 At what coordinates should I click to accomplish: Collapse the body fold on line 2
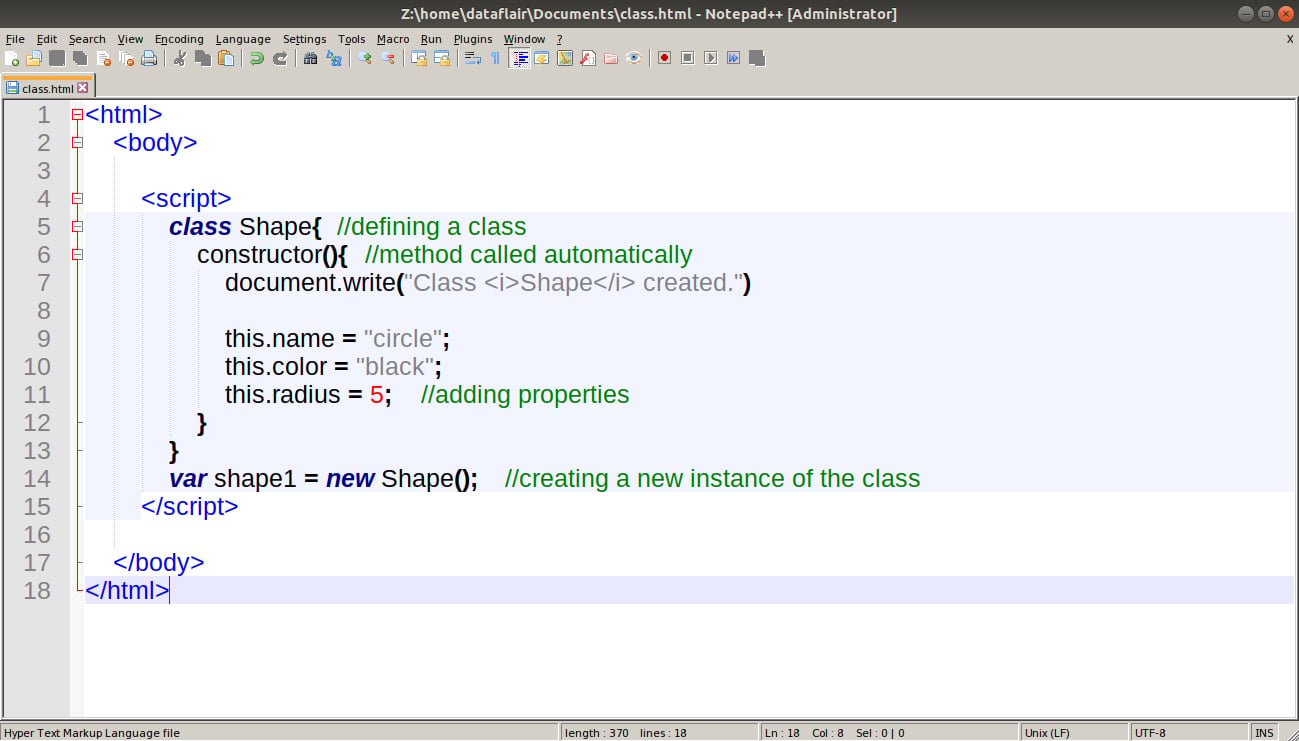pyautogui.click(x=77, y=143)
